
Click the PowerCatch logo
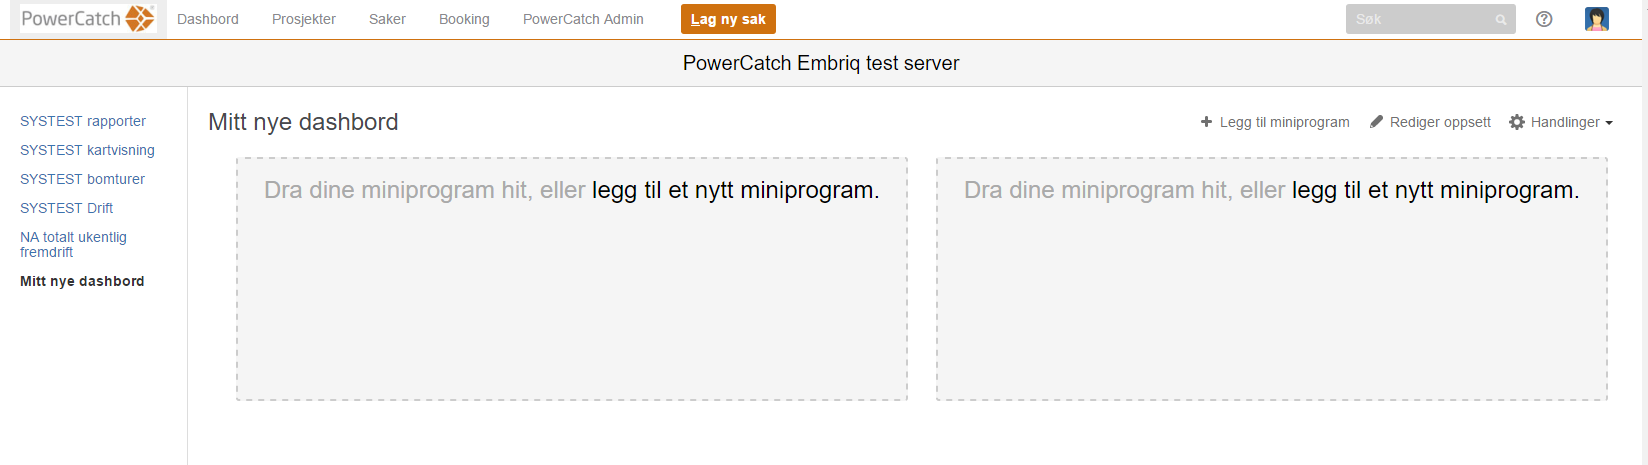88,19
